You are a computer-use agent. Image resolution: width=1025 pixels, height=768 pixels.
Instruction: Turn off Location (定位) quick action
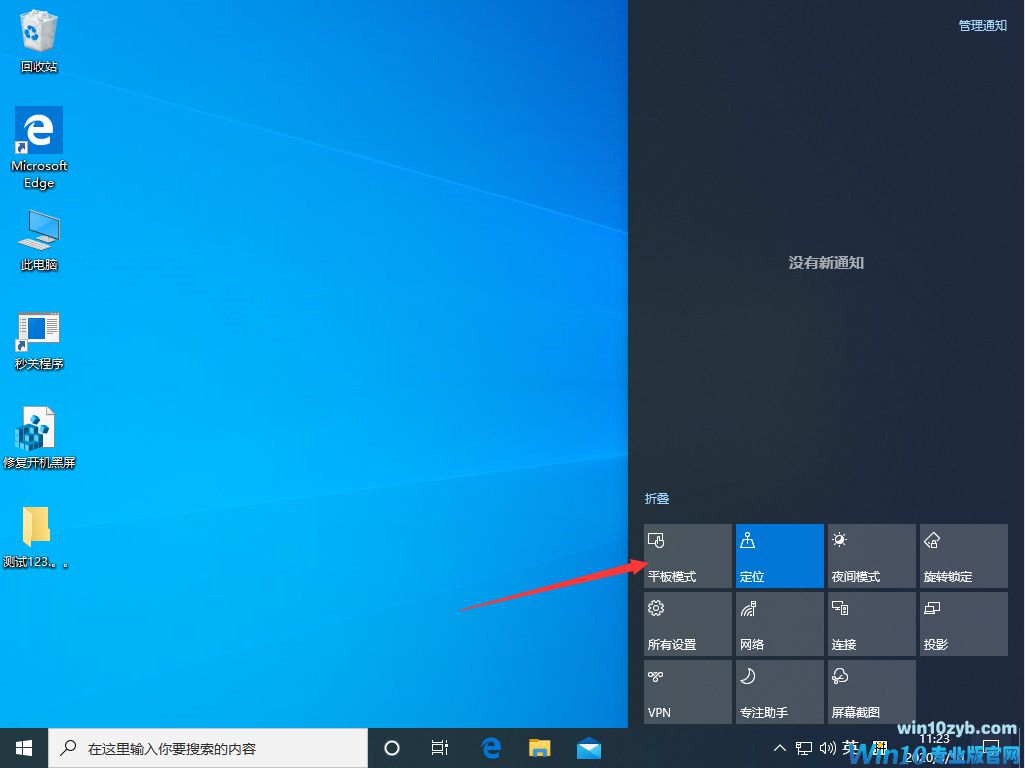click(x=779, y=555)
